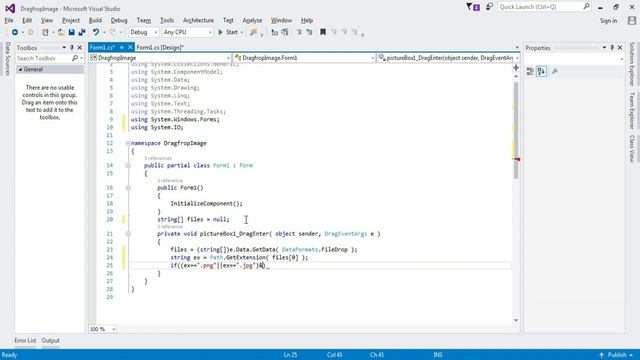Save the current file with Save icon
Image resolution: width=640 pixels, height=360 pixels.
(x=71, y=32)
